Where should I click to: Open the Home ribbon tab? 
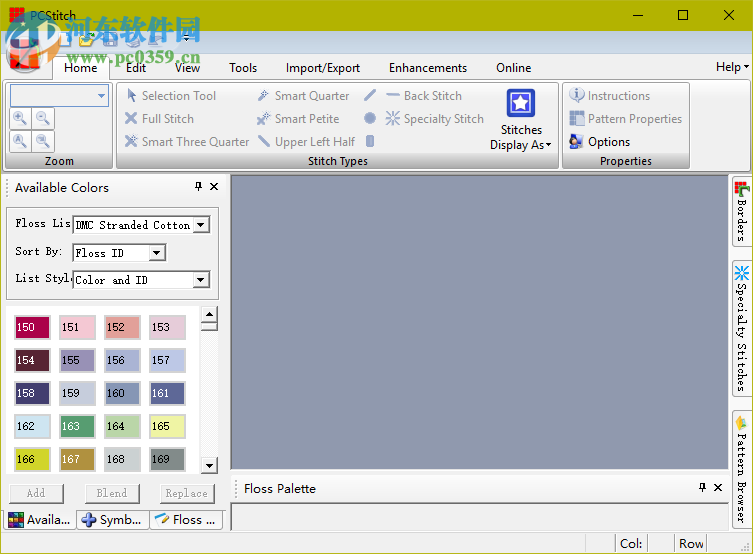click(x=81, y=68)
